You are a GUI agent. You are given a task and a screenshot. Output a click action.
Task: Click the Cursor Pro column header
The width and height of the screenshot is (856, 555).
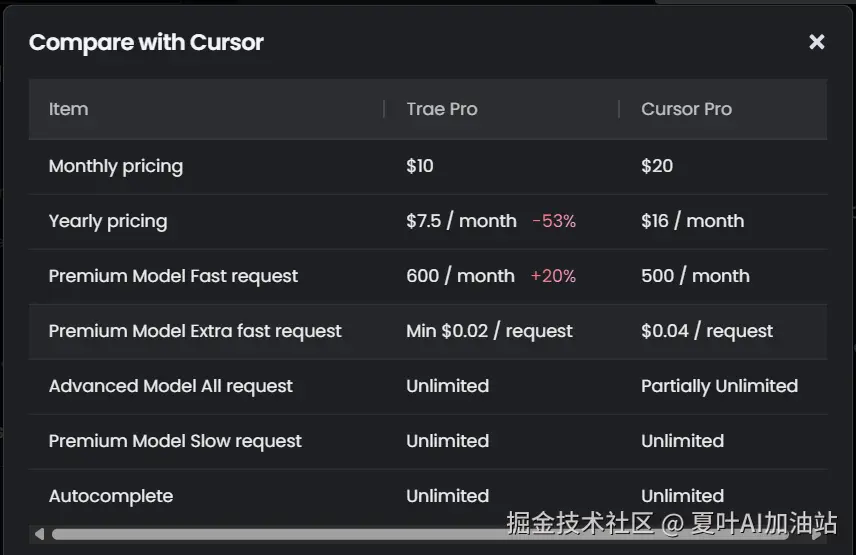coord(686,109)
